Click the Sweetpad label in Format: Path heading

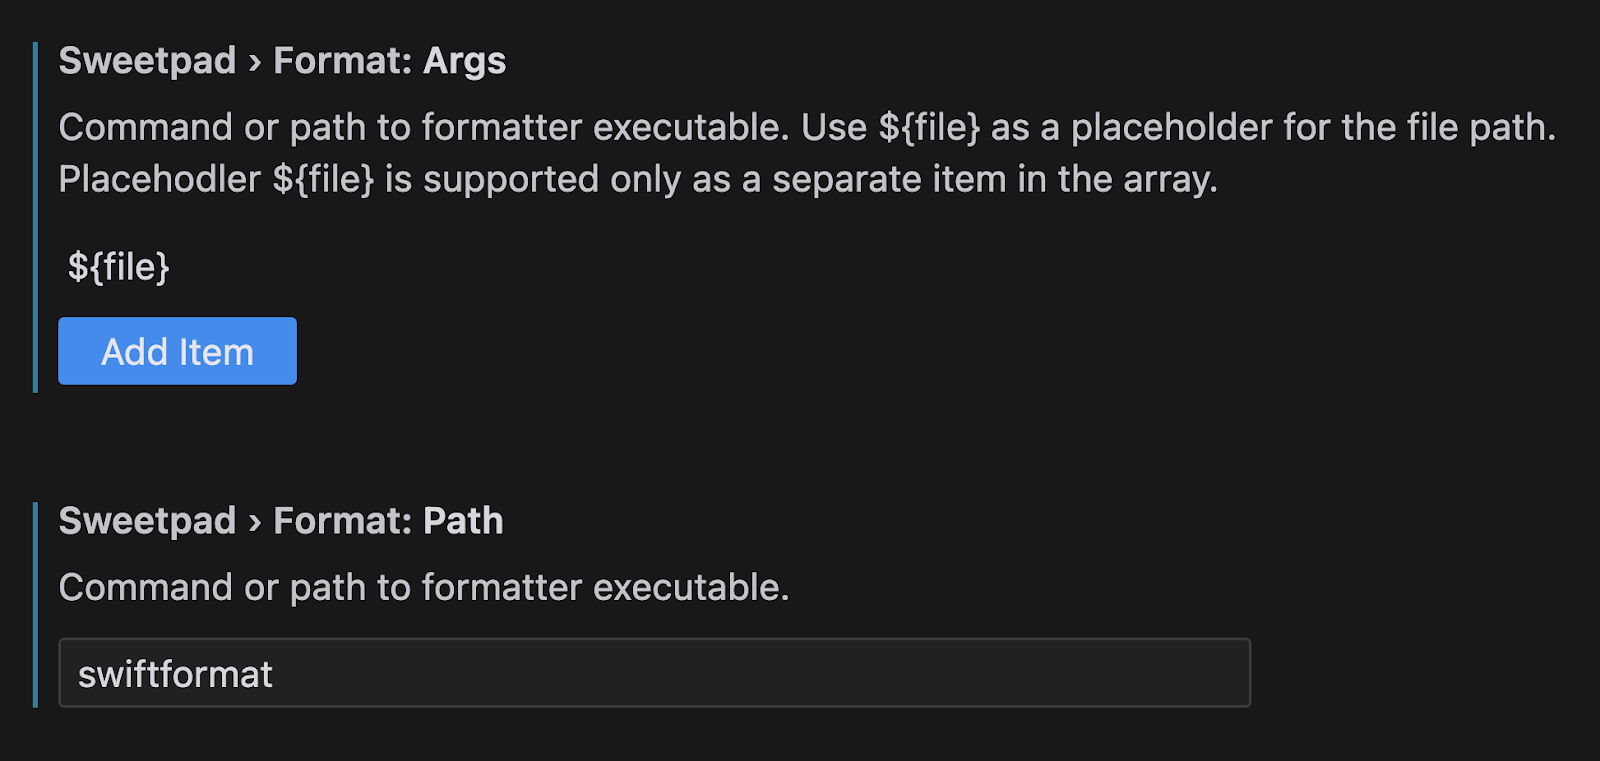[x=147, y=519]
